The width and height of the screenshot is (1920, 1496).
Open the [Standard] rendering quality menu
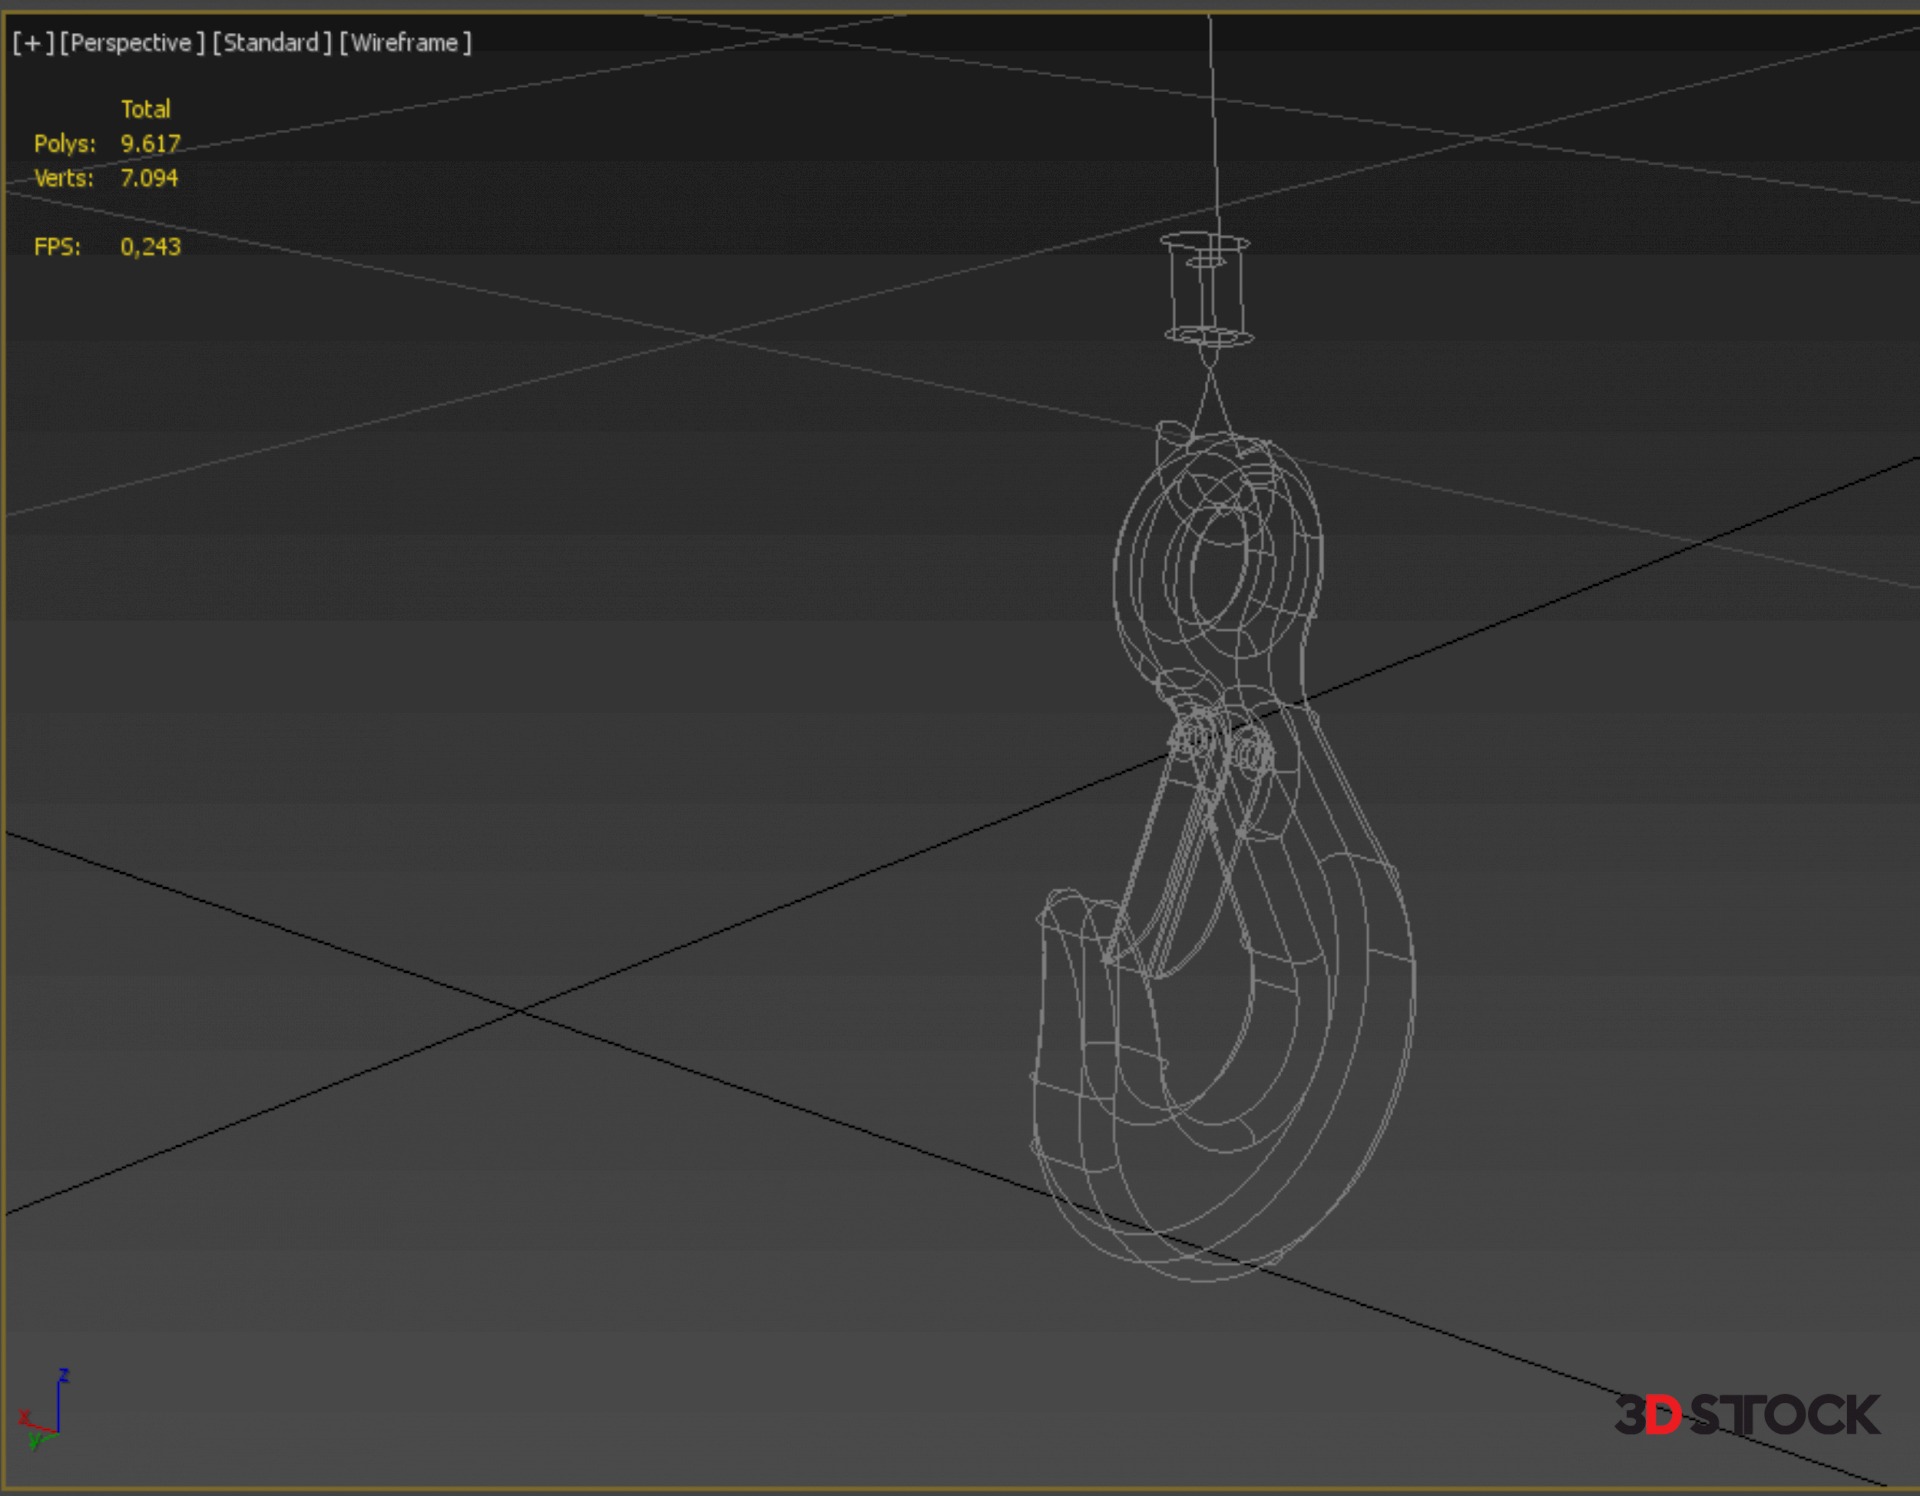pyautogui.click(x=271, y=43)
